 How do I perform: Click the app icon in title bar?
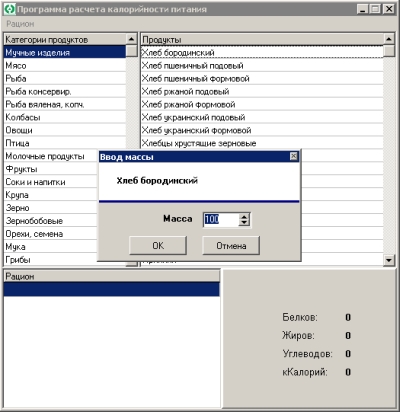click(x=10, y=9)
